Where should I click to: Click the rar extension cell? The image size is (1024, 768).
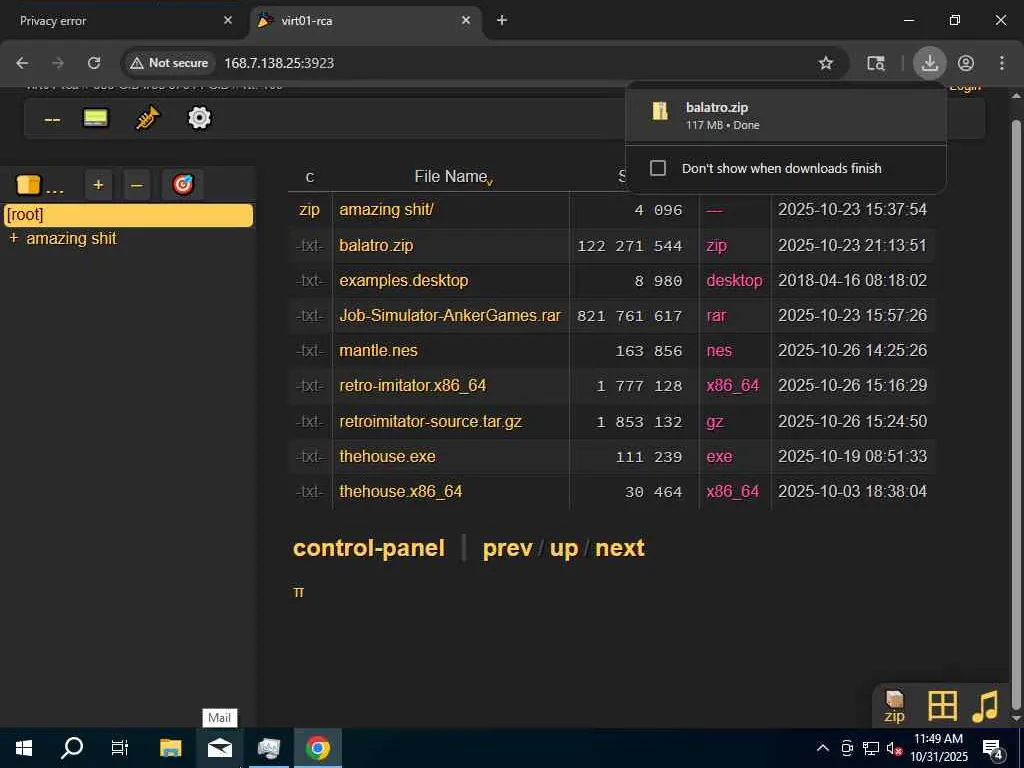click(x=716, y=315)
